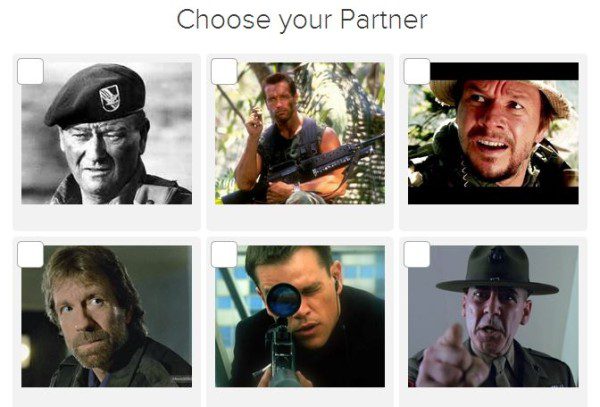This screenshot has width=600, height=407.
Task: Tick the checkbox on the black-and-white beret photo
Action: (31, 72)
